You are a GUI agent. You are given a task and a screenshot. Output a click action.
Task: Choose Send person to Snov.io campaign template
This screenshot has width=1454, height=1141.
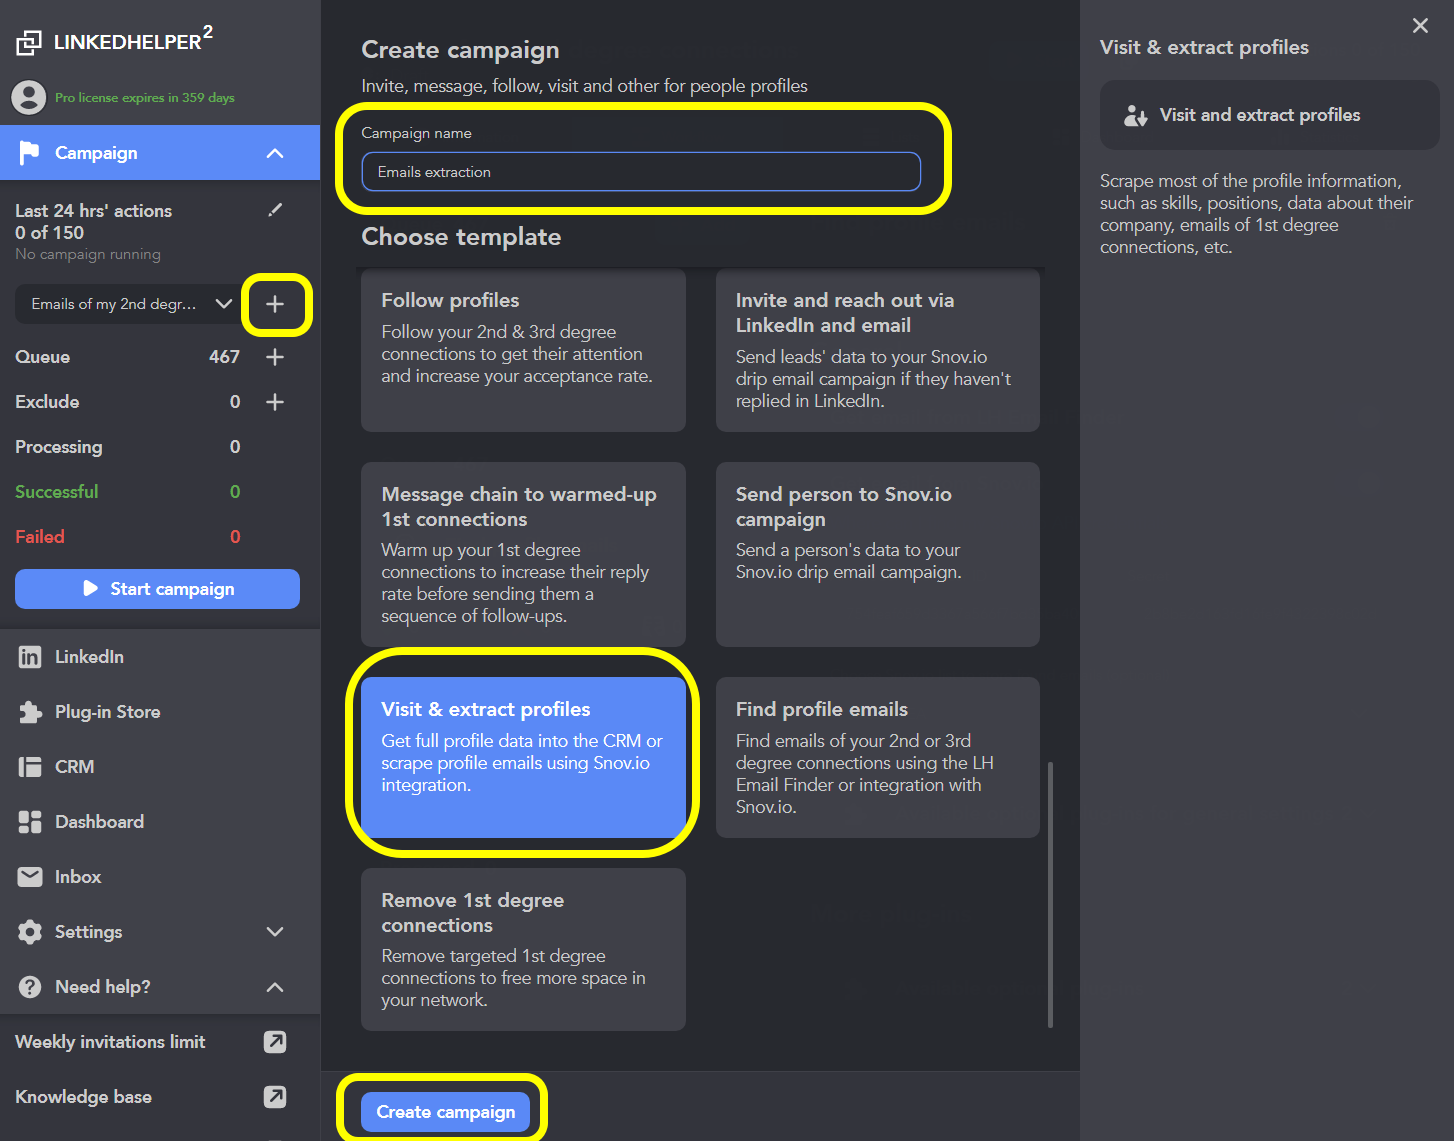878,554
